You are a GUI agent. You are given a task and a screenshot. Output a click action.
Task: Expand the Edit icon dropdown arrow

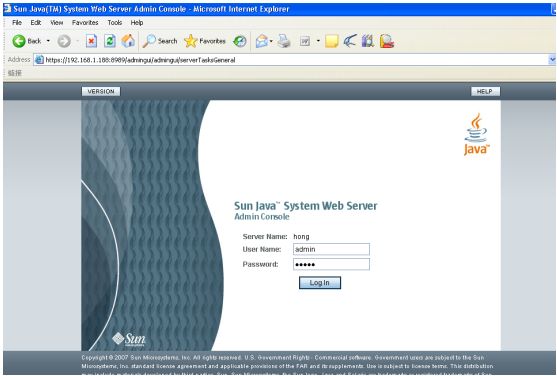[318, 41]
